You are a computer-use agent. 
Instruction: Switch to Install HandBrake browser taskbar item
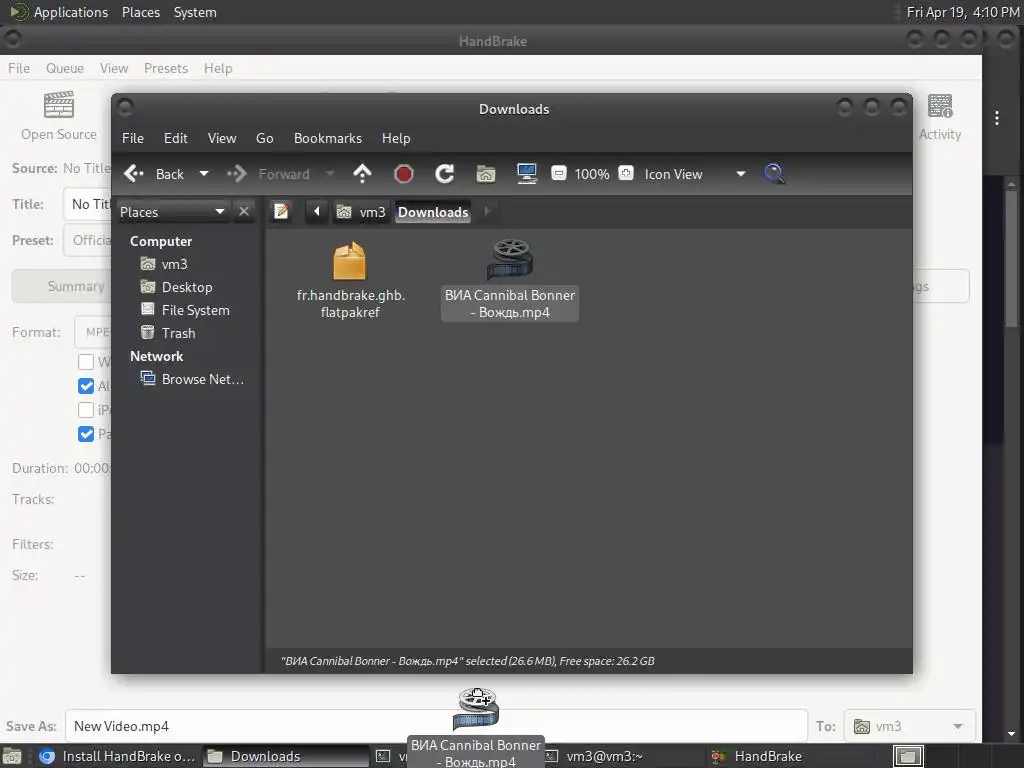click(118, 756)
